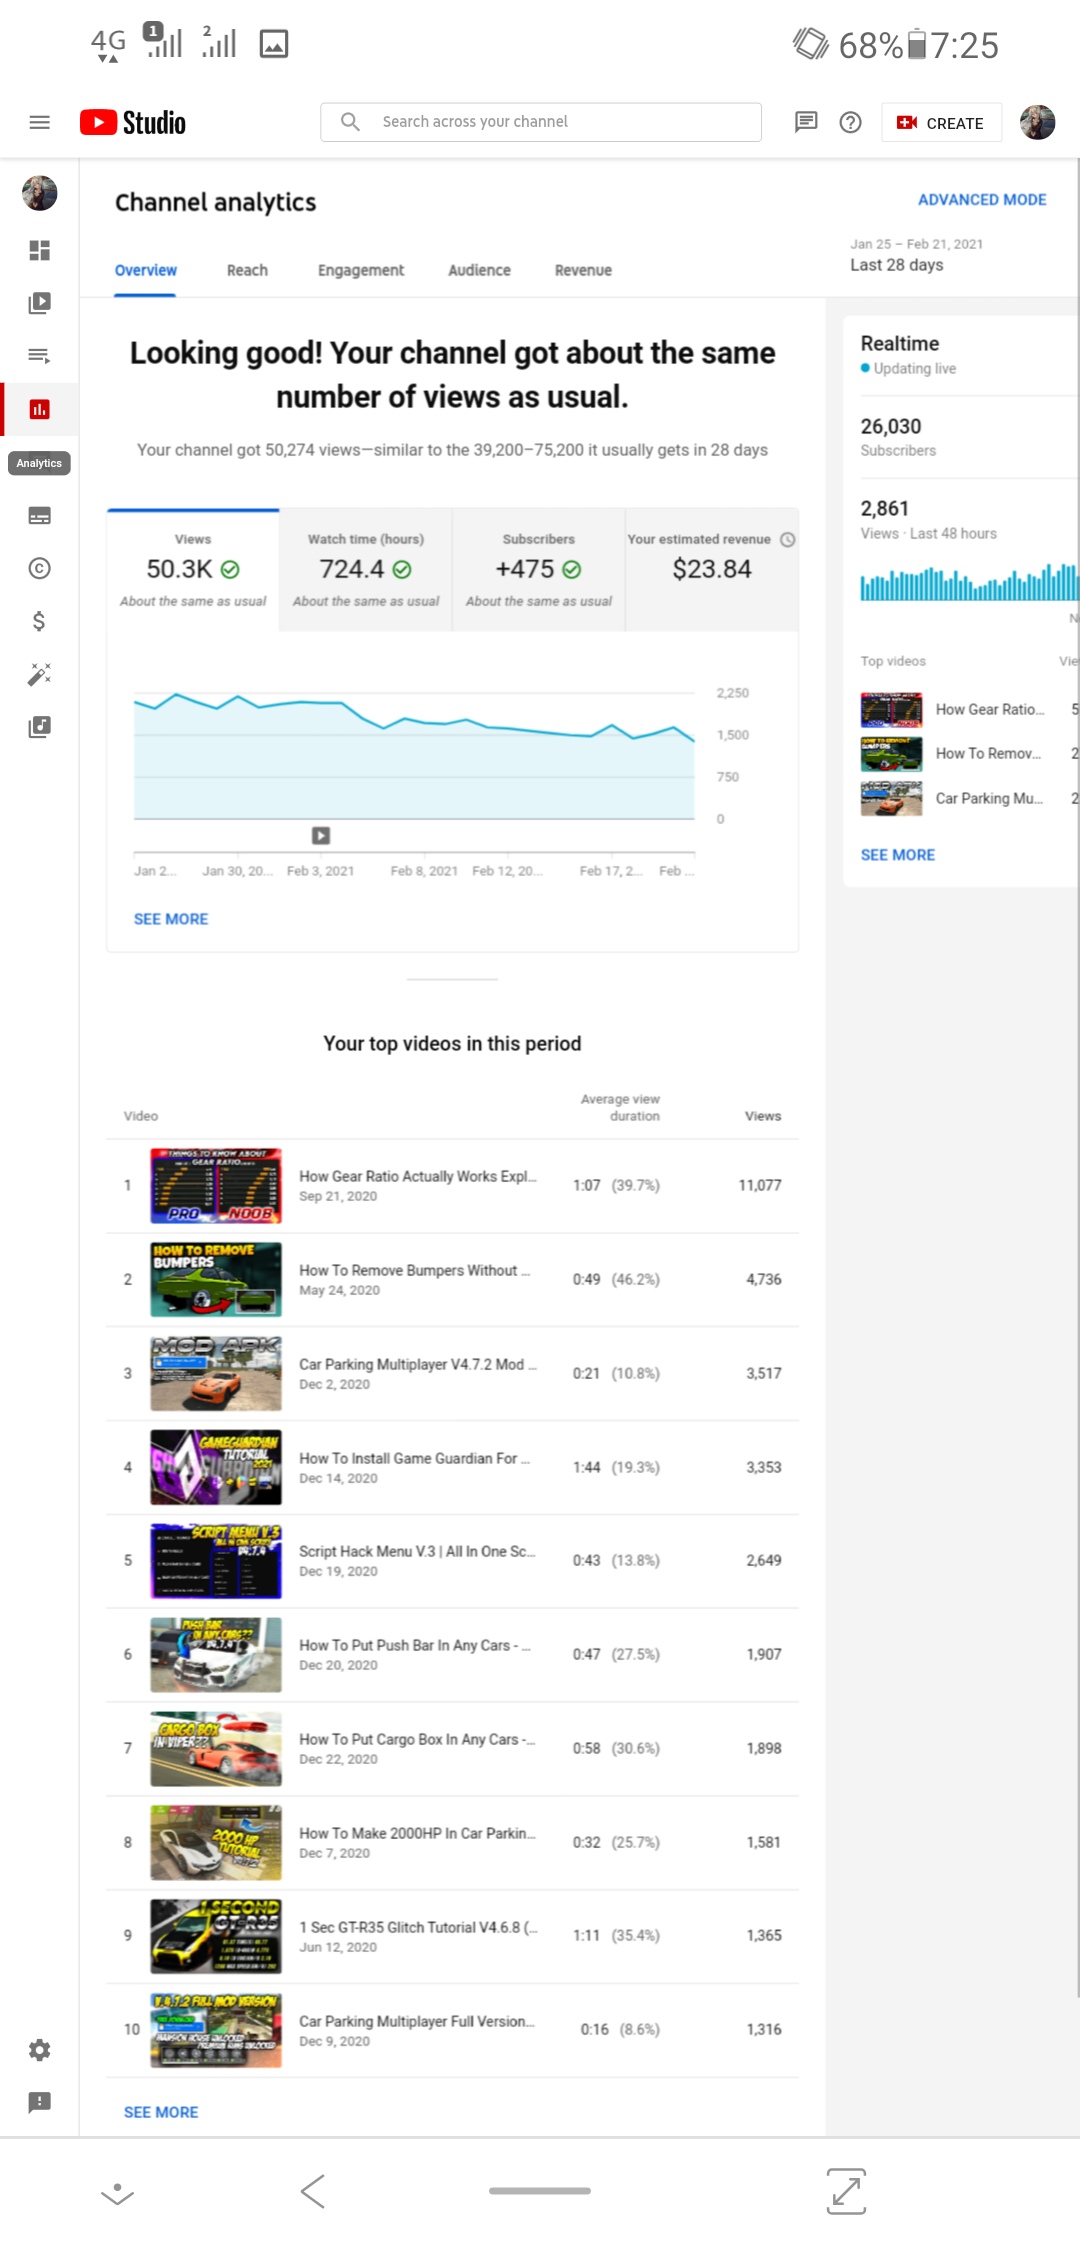The image size is (1080, 2246).
Task: Open Script Hack Menu V.3 video
Action: pos(417,1551)
